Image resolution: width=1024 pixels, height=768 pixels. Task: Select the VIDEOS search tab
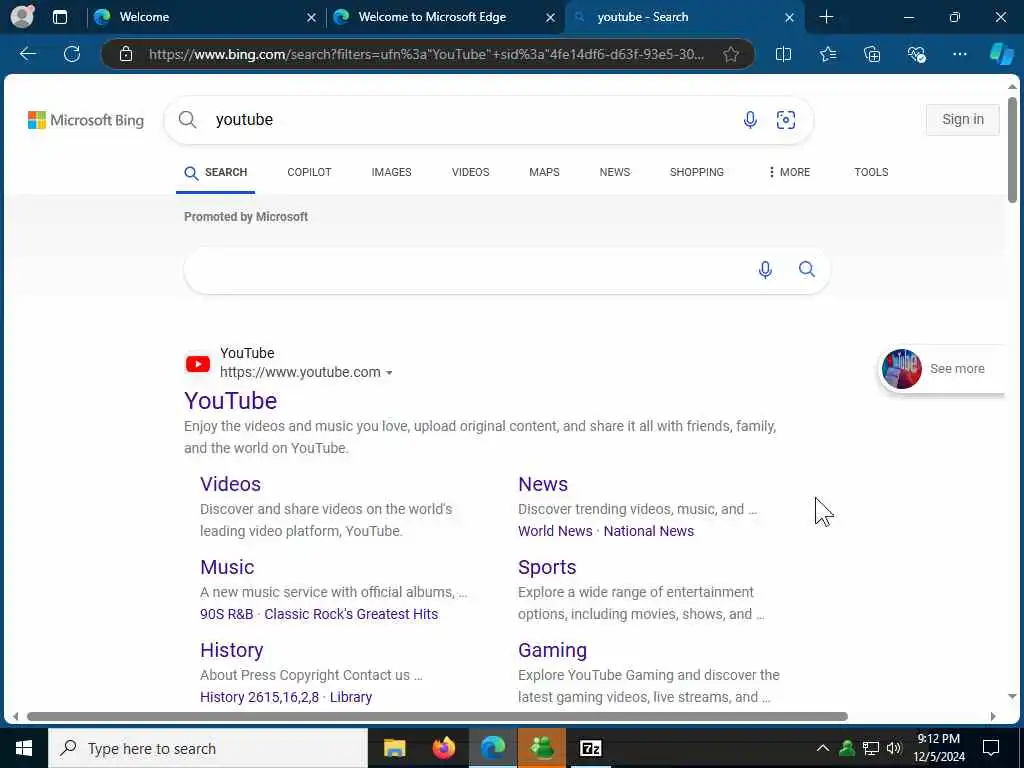(470, 172)
